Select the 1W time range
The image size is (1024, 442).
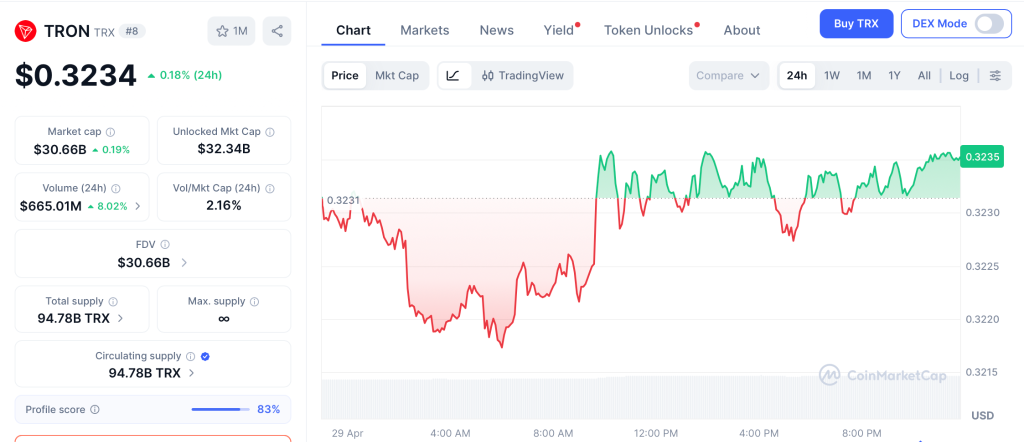832,75
